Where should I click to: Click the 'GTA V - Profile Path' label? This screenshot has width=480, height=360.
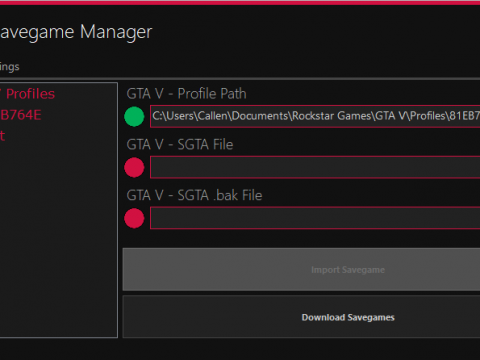pos(186,94)
